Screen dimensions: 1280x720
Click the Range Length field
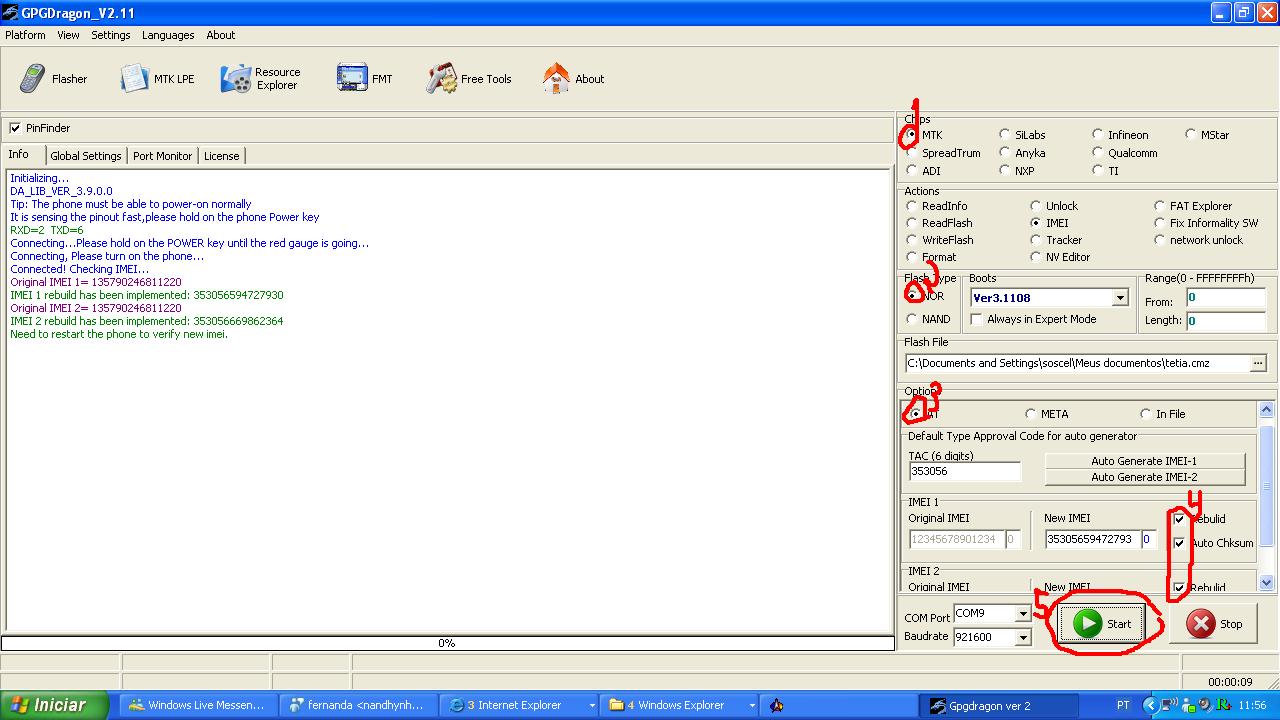(x=1226, y=321)
